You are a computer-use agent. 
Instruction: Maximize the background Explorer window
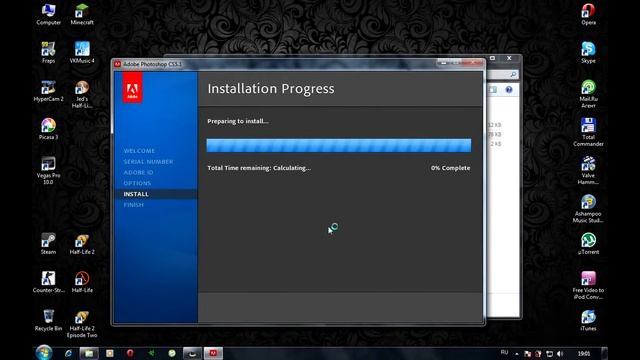493,58
